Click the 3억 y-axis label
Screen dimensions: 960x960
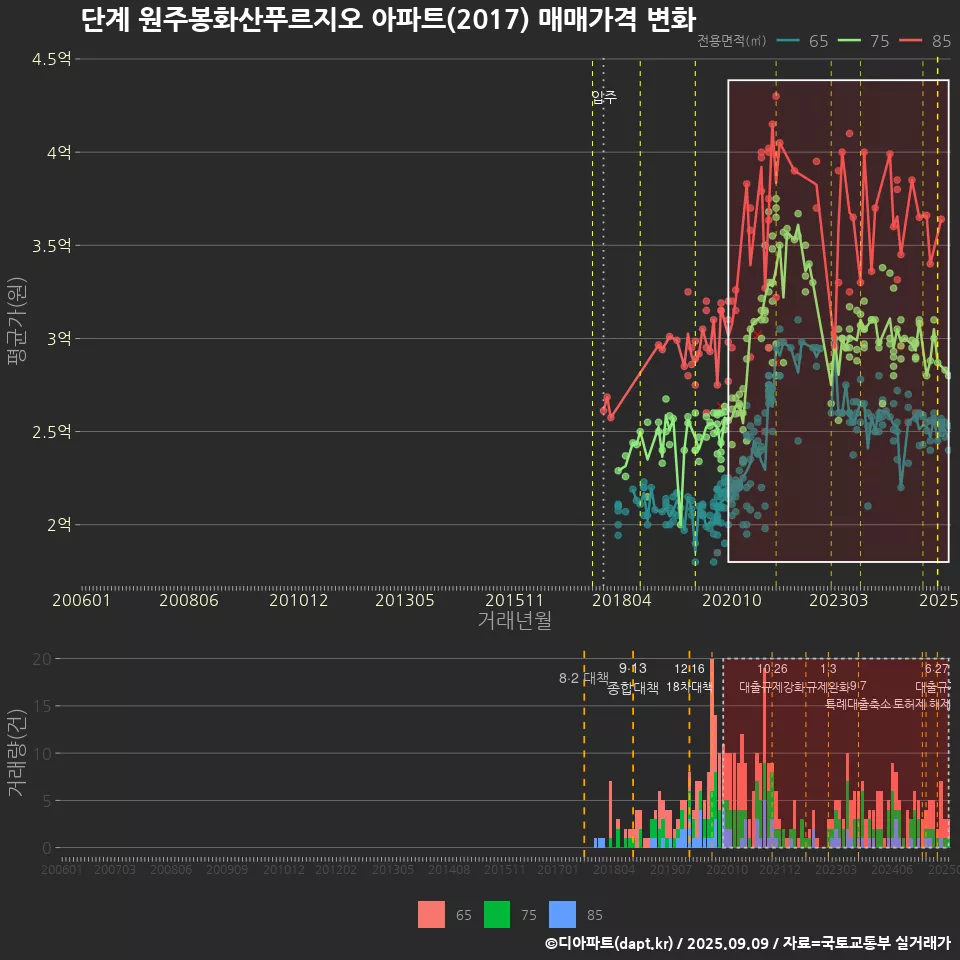pyautogui.click(x=59, y=339)
